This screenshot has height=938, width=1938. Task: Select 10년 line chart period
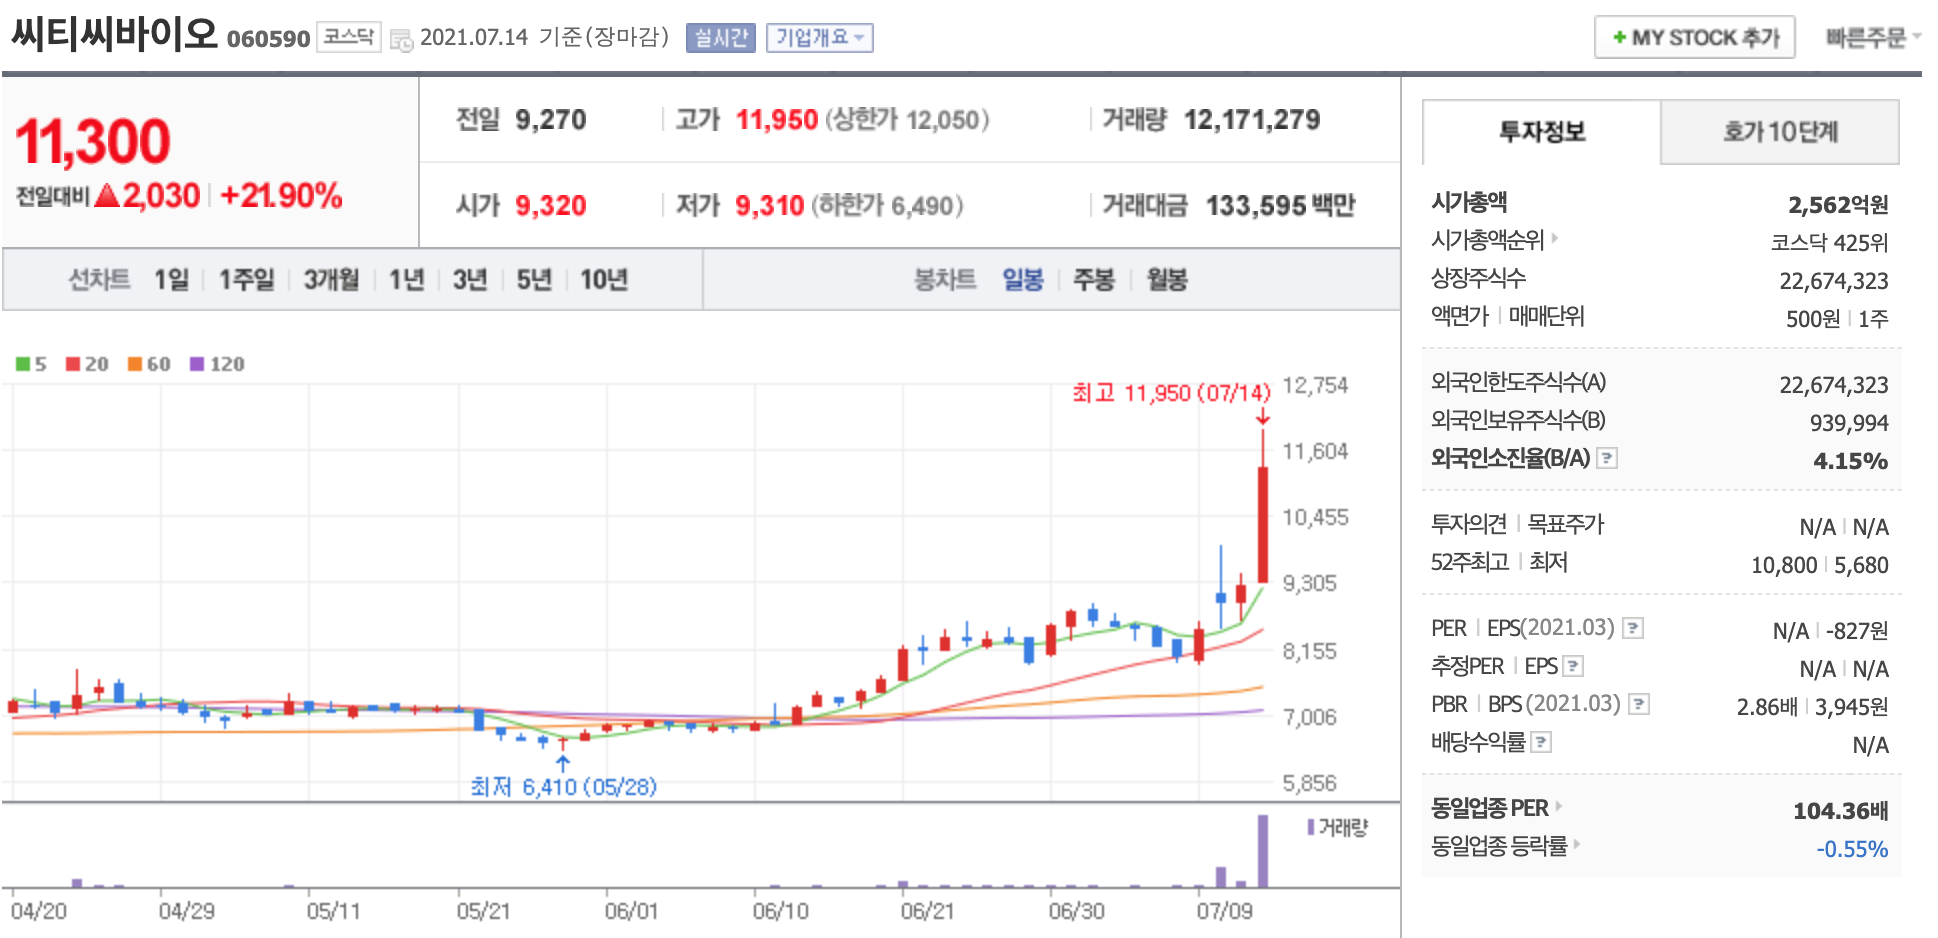tap(604, 279)
